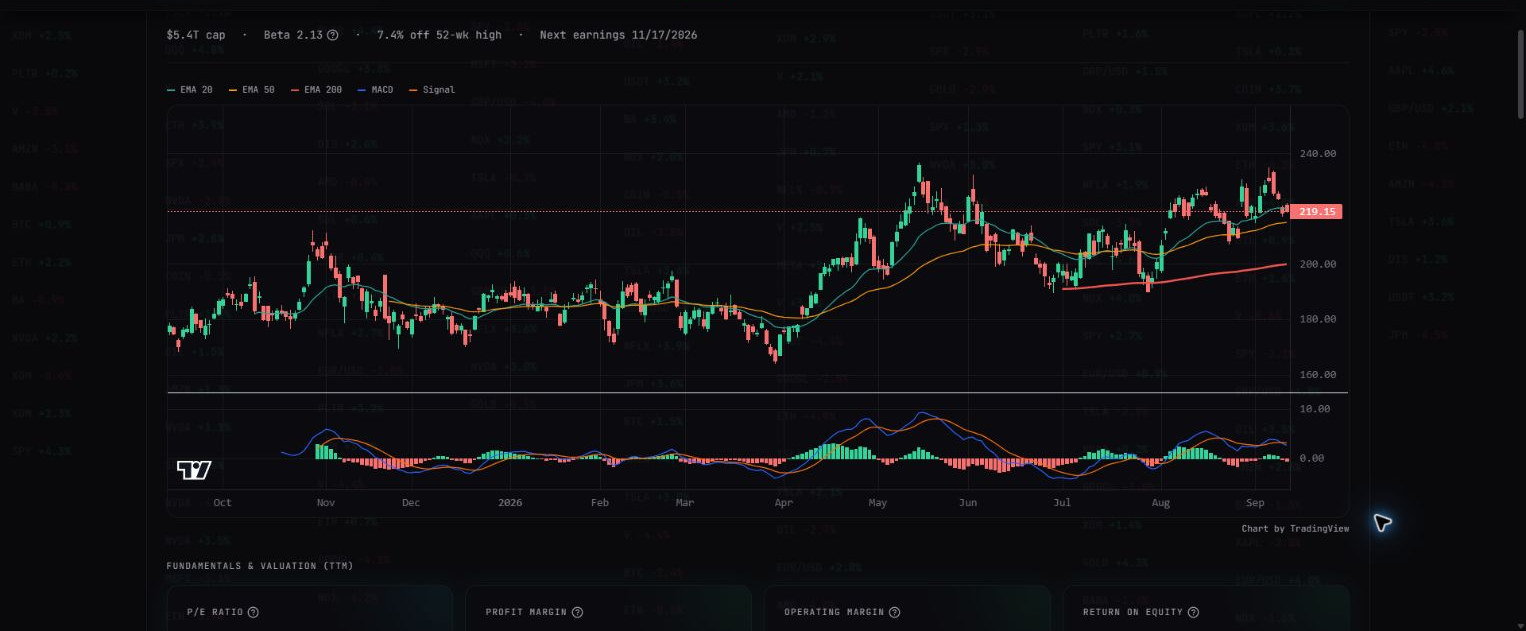Click the P/E RATIO card label

tap(214, 612)
